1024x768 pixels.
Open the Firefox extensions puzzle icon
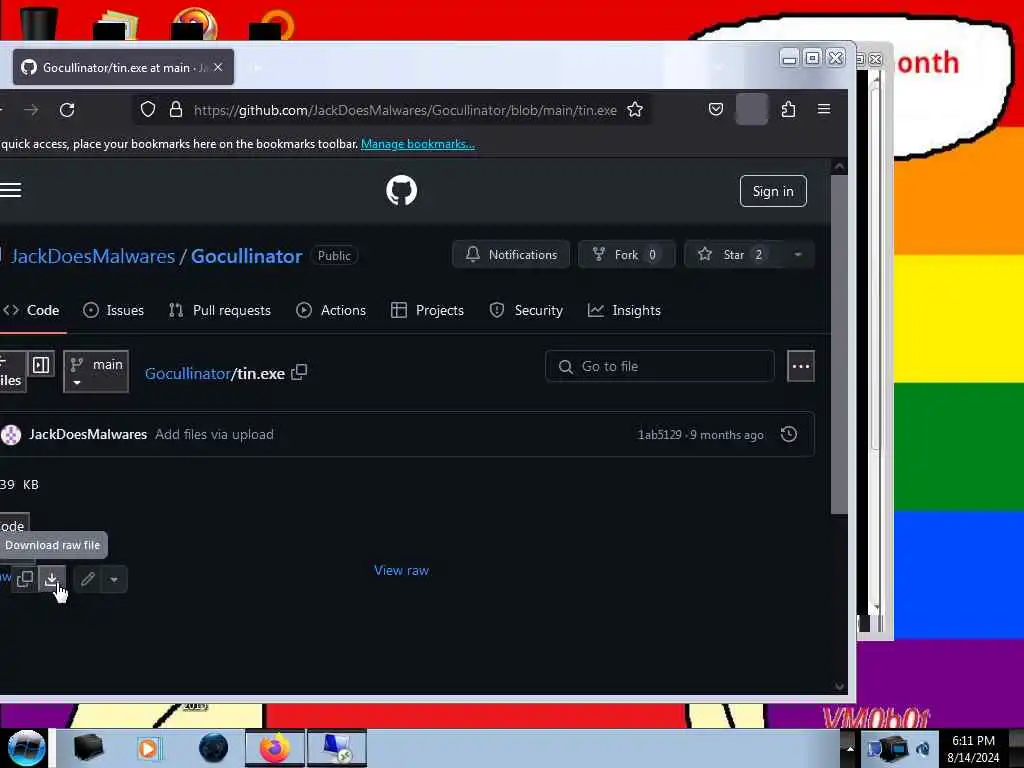click(x=788, y=109)
